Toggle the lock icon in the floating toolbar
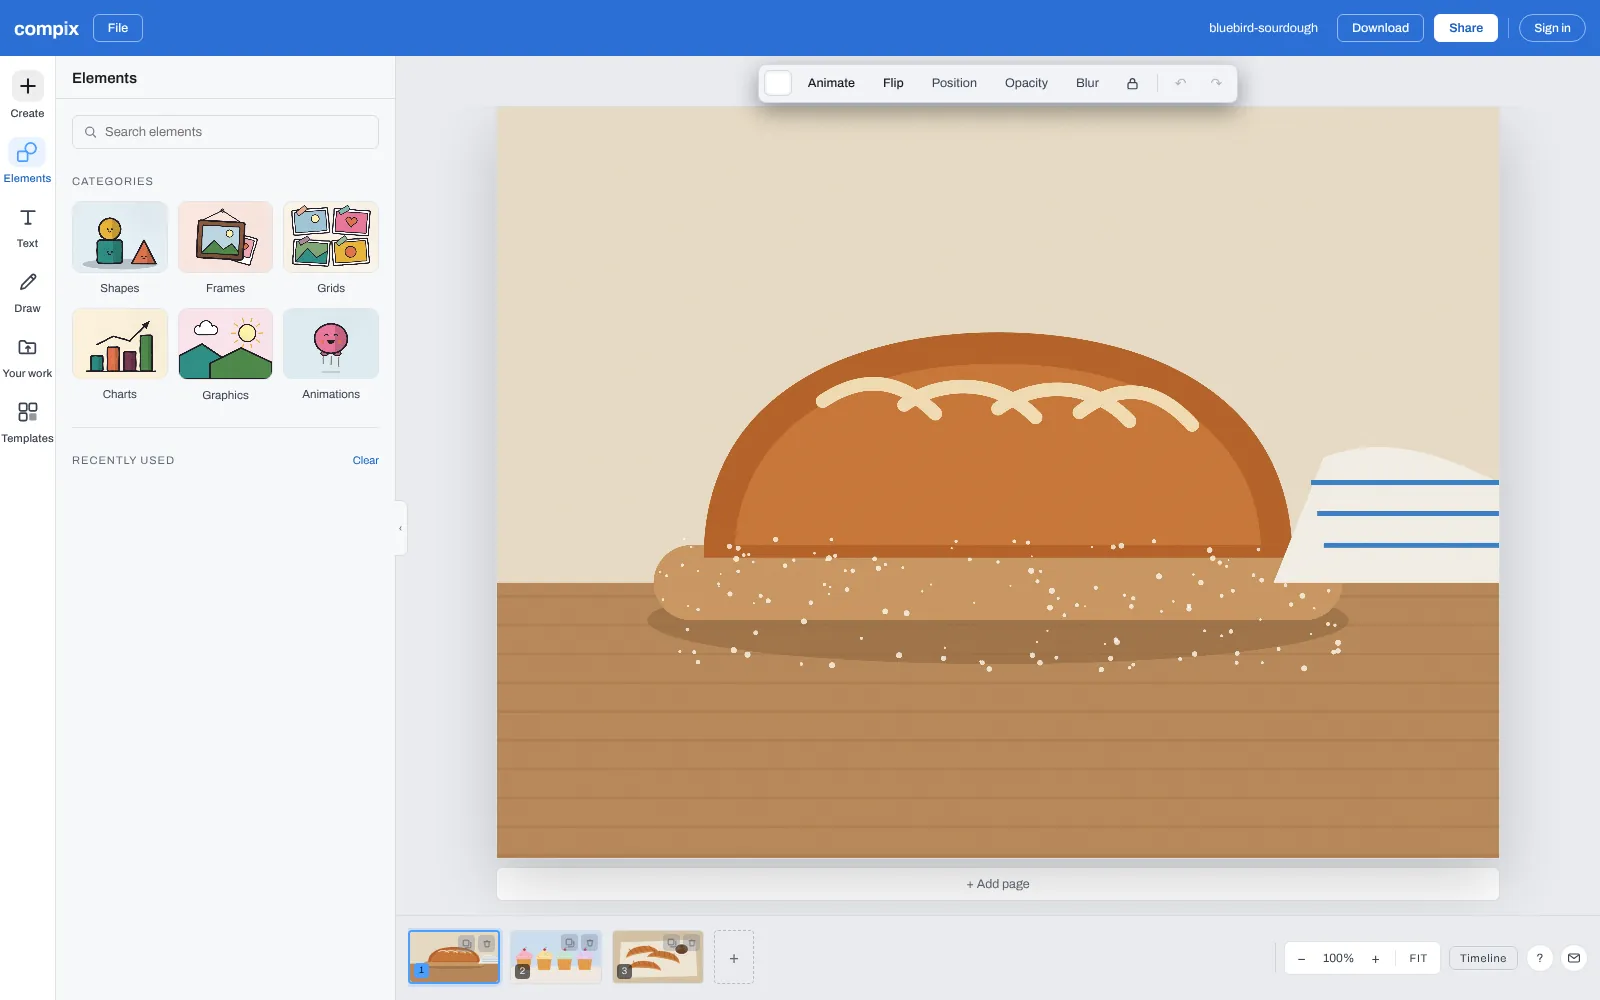The height and width of the screenshot is (1000, 1600). coord(1132,83)
